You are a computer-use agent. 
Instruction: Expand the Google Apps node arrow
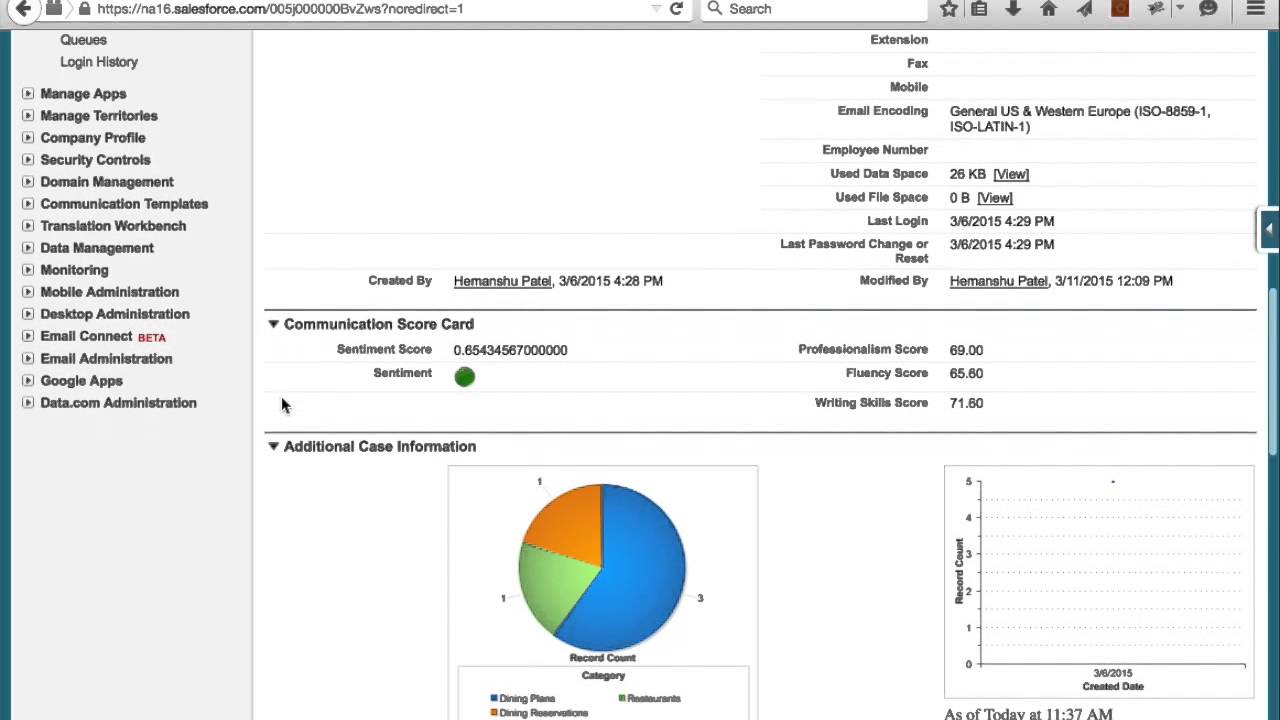pos(28,381)
